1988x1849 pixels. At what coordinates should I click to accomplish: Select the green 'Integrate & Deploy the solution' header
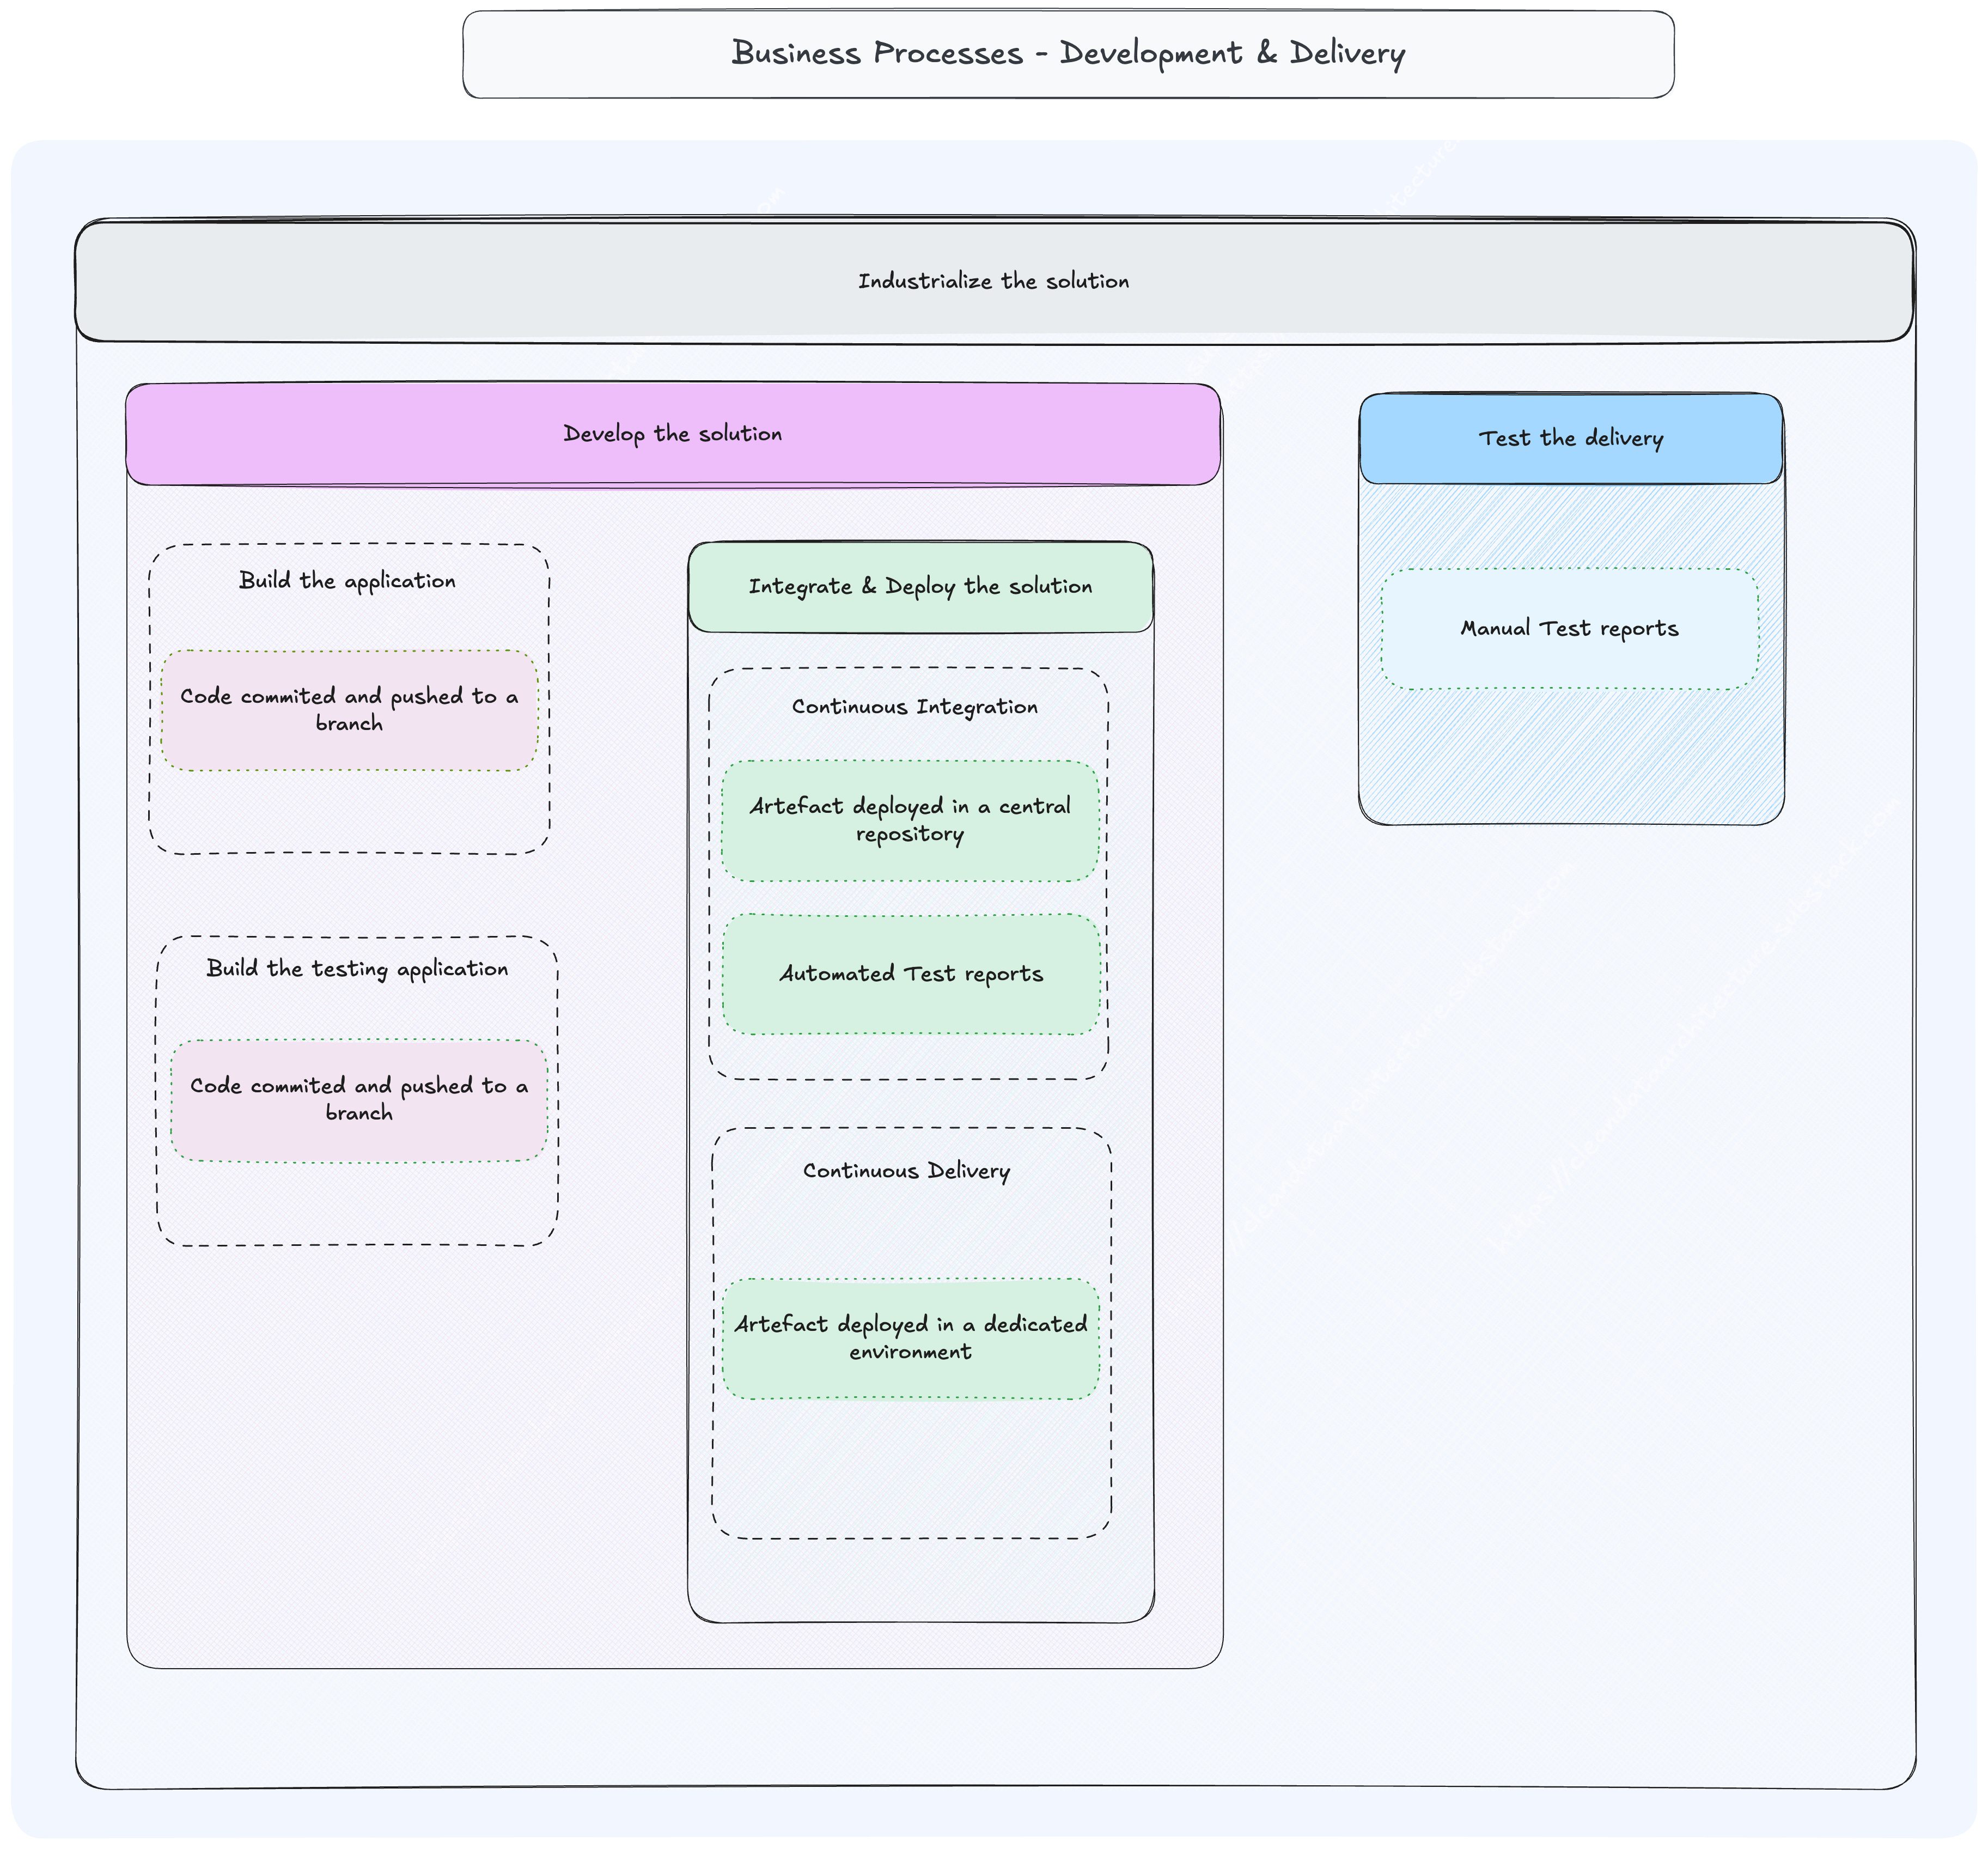[x=920, y=587]
